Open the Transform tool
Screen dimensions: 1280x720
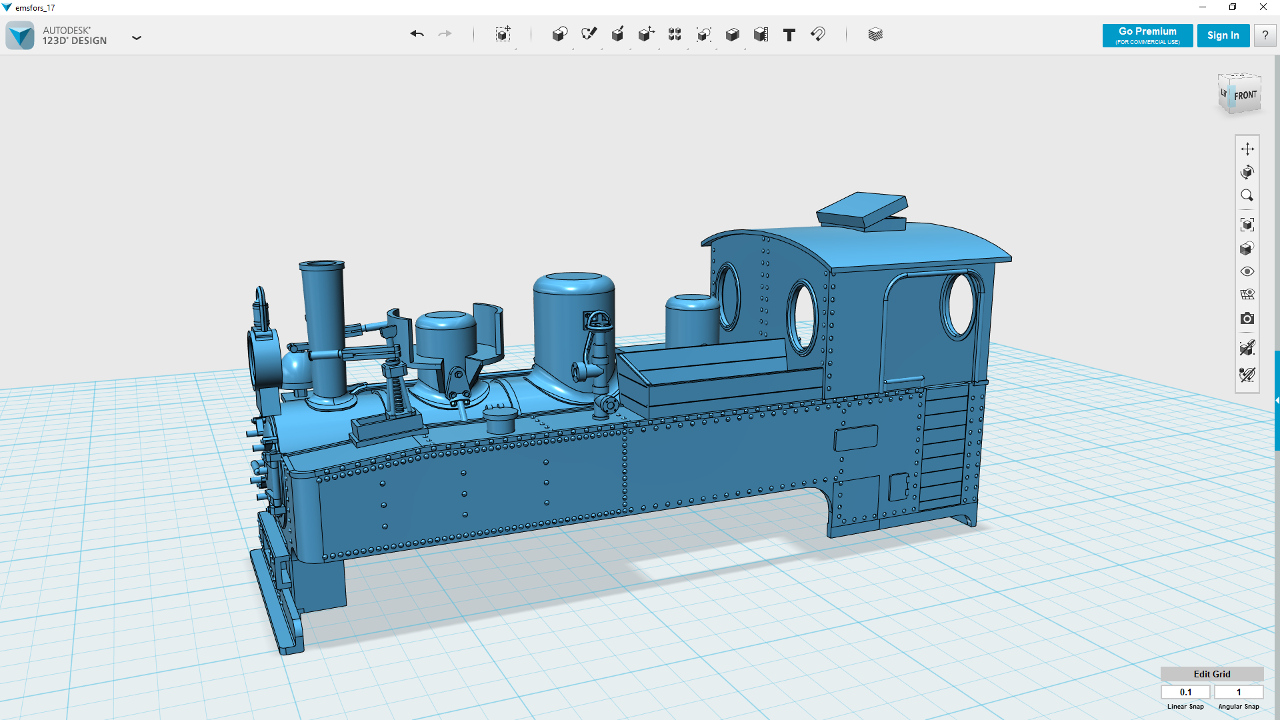503,34
